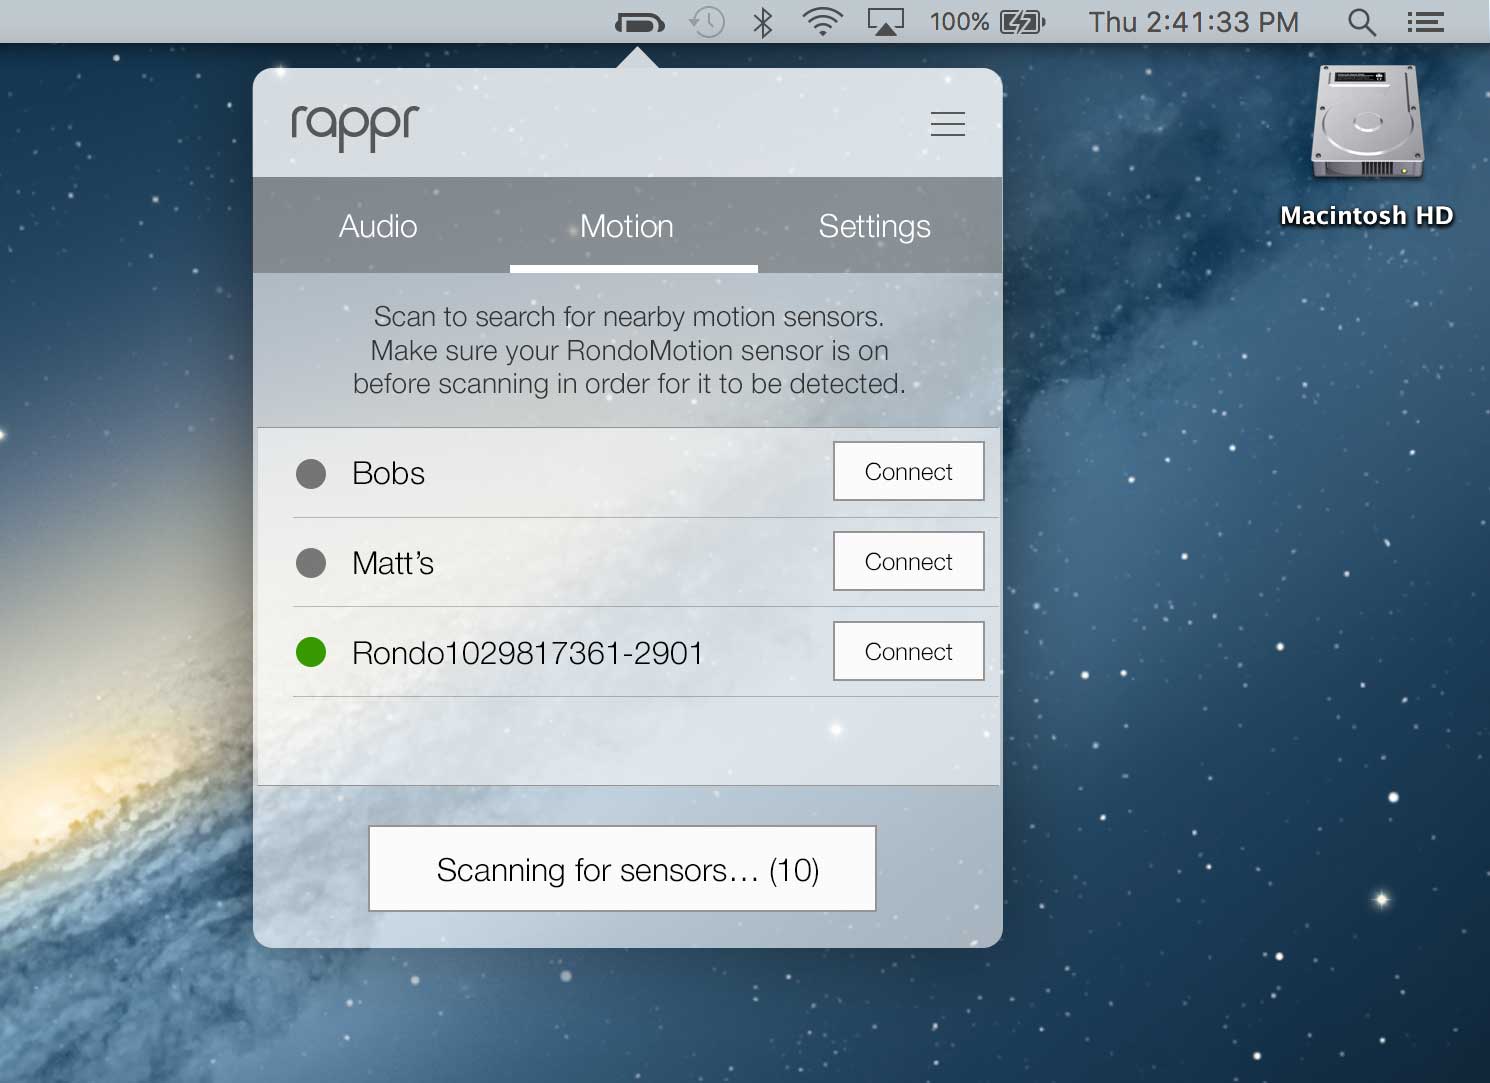Connect to the Rondo1029817361-2901 sensor

click(908, 652)
